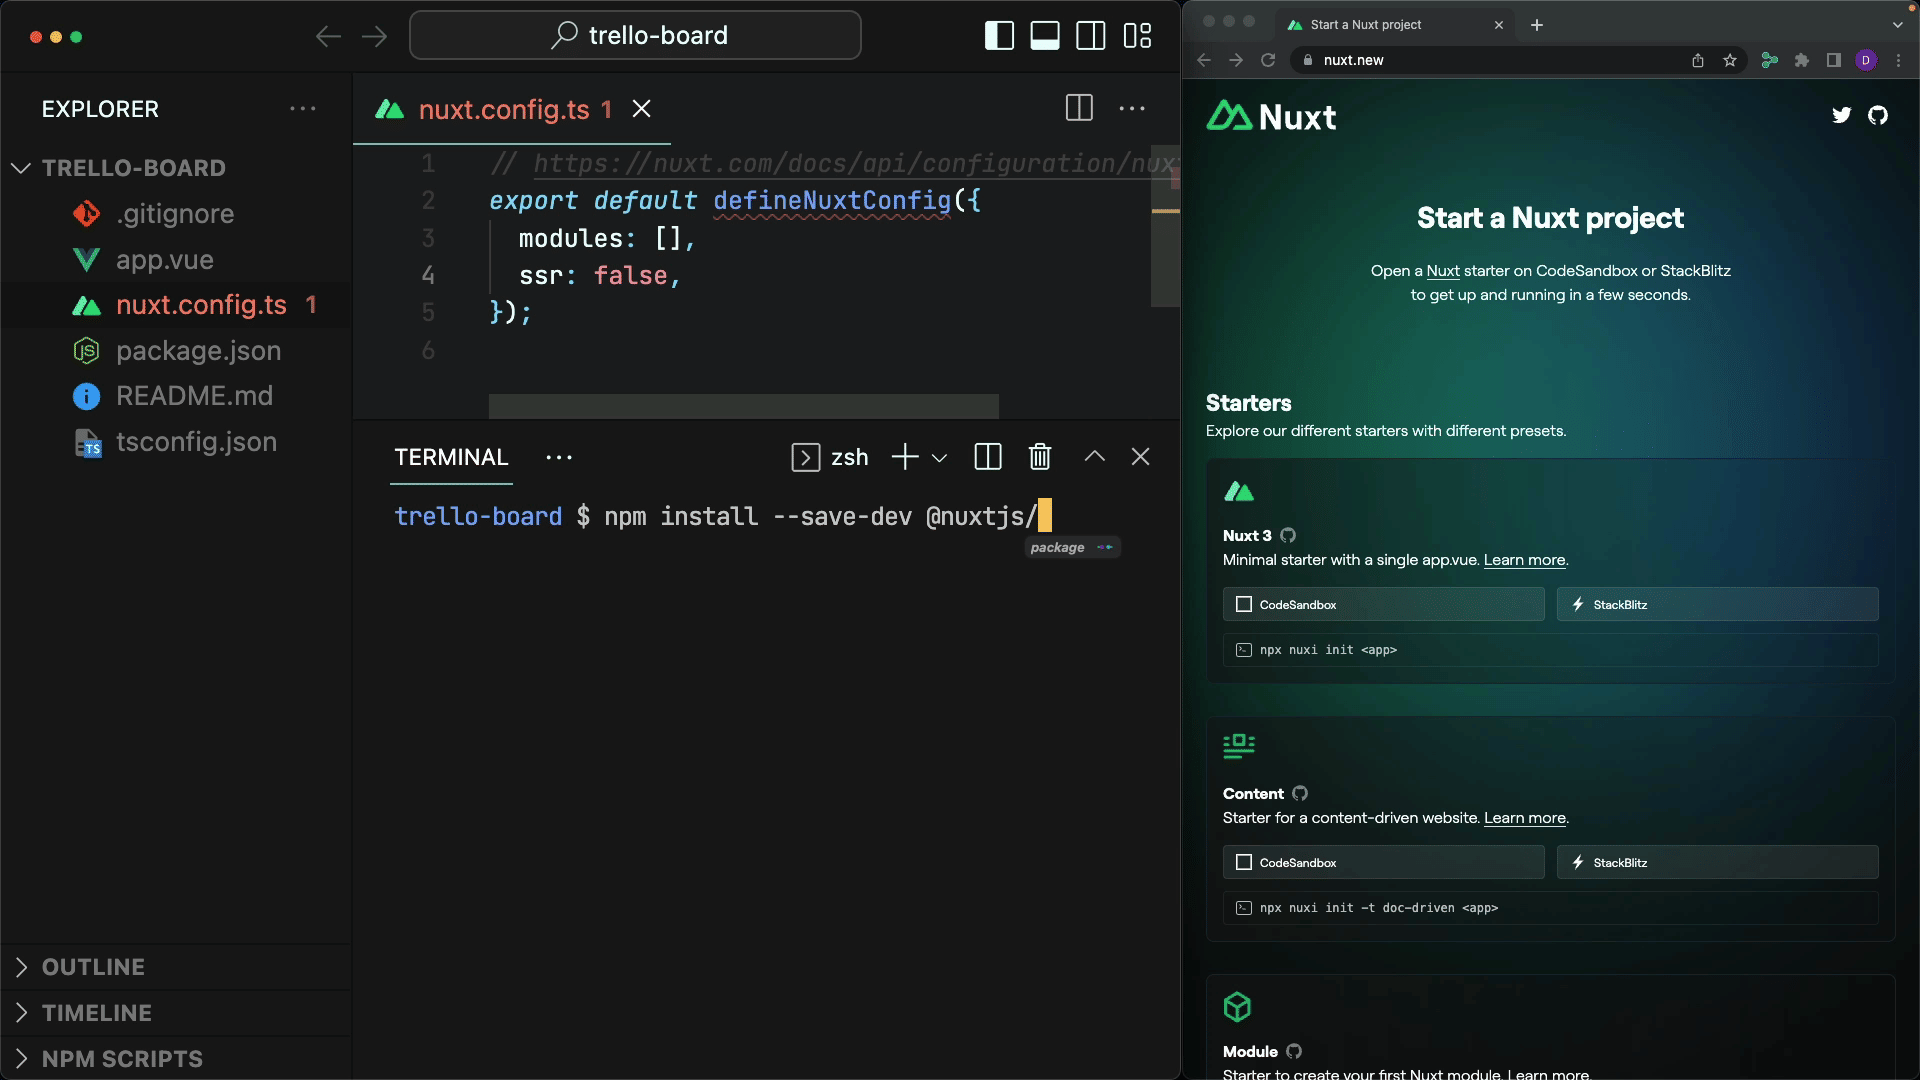1920x1080 pixels.
Task: Open the browser three-dot menu
Action: coord(1898,60)
